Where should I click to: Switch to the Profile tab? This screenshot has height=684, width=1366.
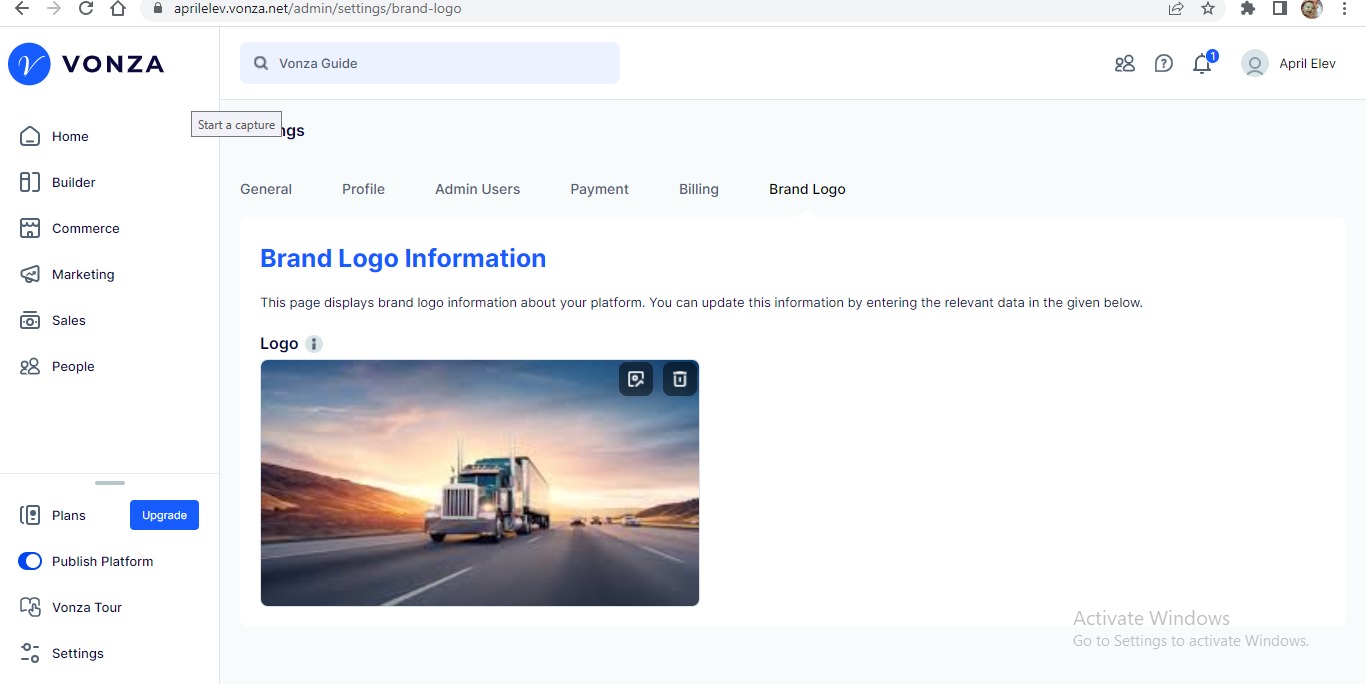click(363, 189)
